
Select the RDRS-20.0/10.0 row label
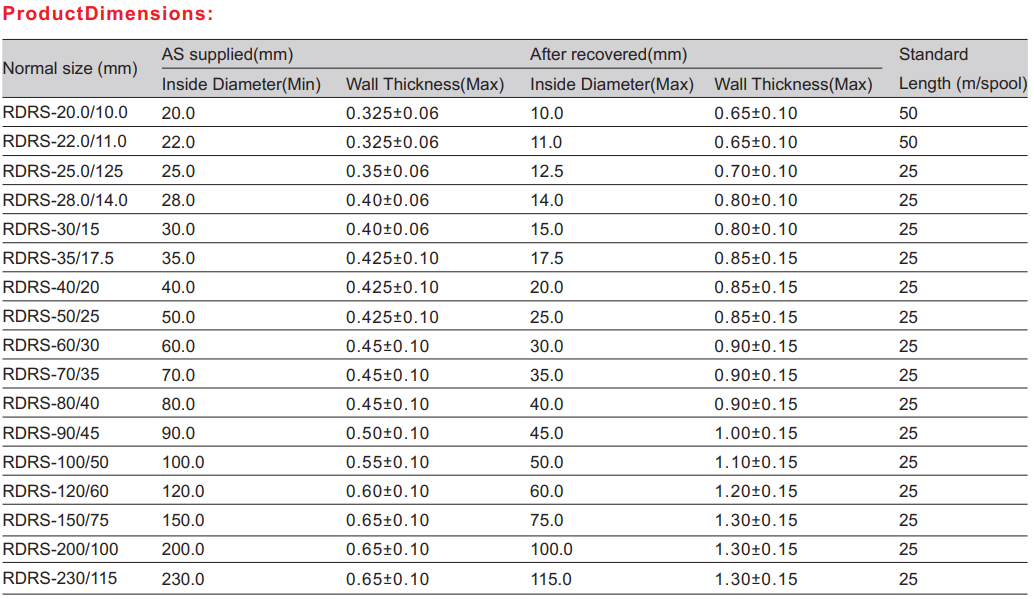coord(65,112)
